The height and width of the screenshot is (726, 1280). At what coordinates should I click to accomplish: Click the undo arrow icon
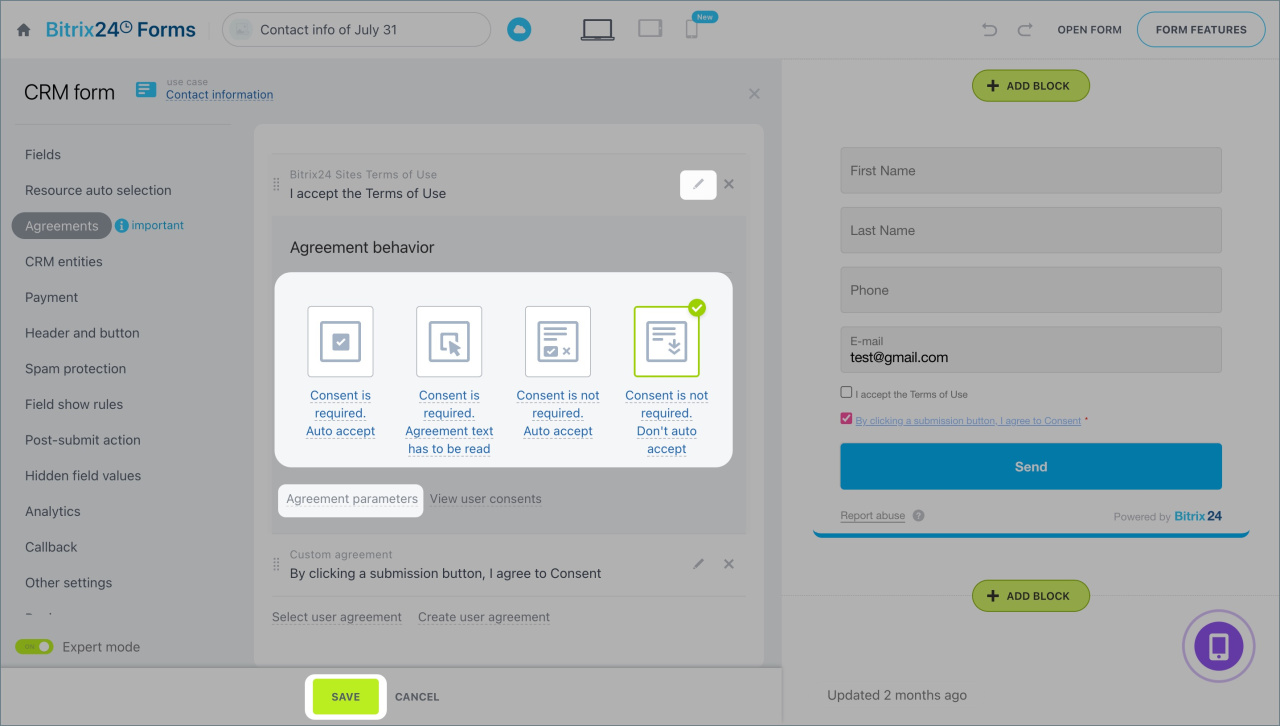pyautogui.click(x=989, y=30)
